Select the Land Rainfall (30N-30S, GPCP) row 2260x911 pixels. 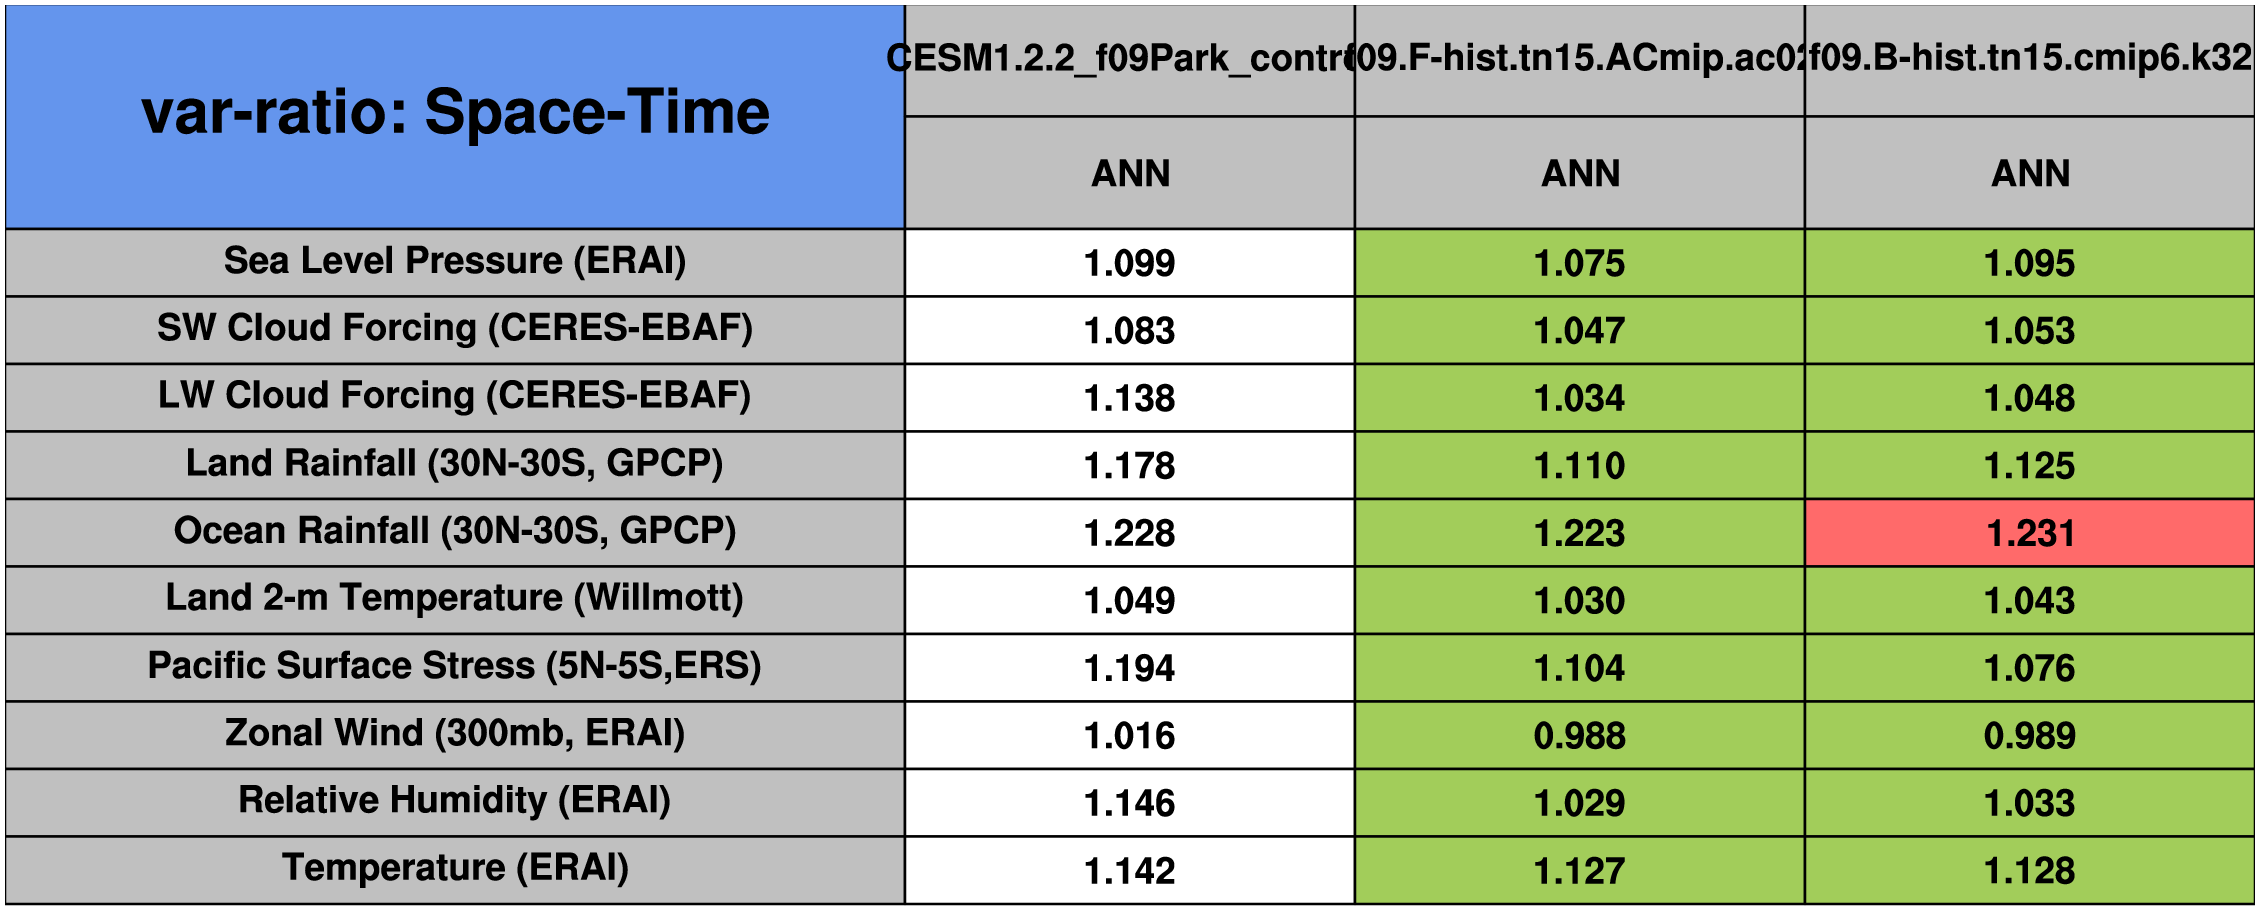[455, 465]
